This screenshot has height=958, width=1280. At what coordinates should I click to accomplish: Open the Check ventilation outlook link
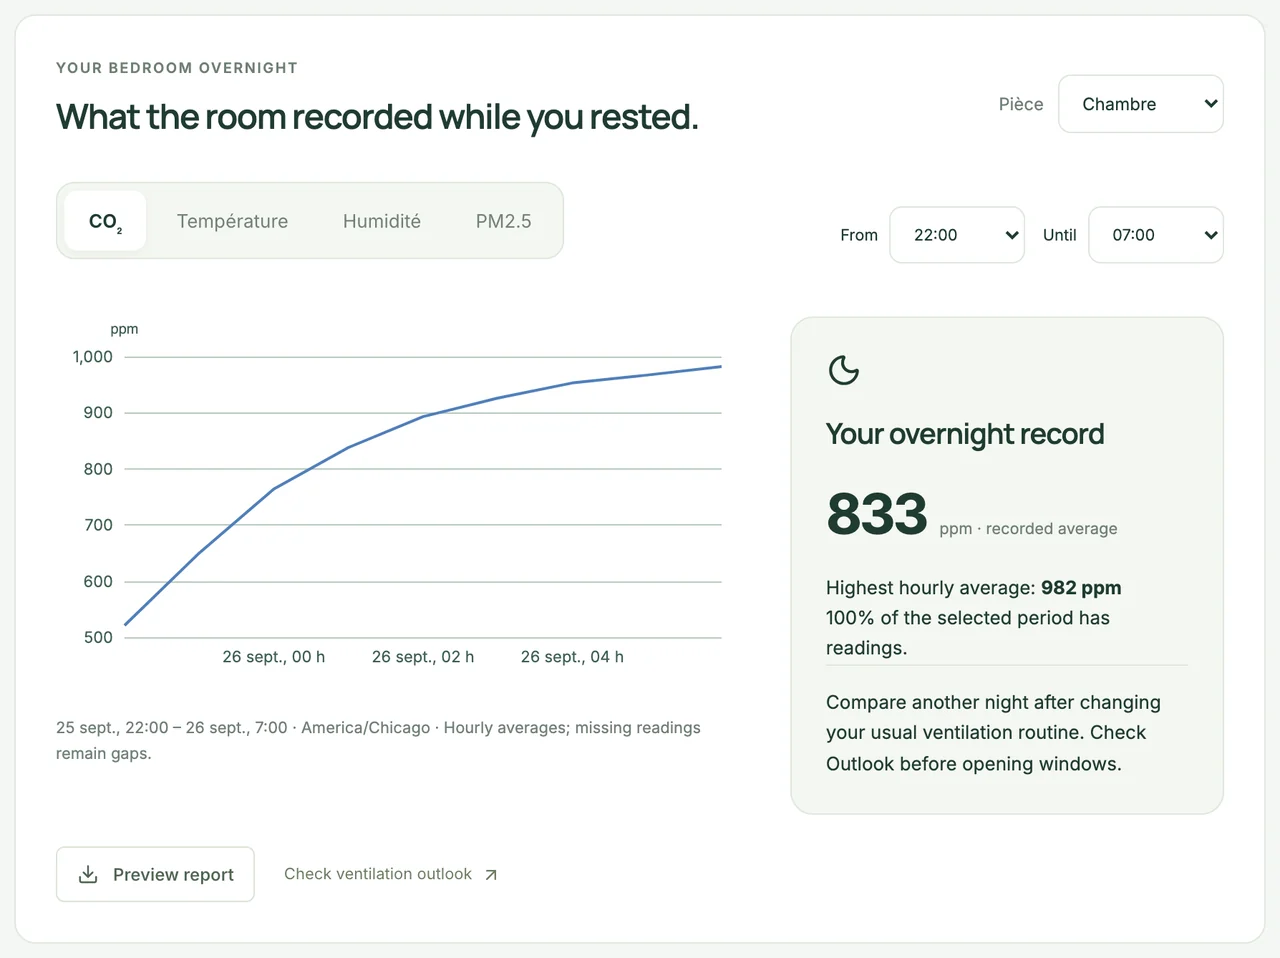pyautogui.click(x=390, y=874)
